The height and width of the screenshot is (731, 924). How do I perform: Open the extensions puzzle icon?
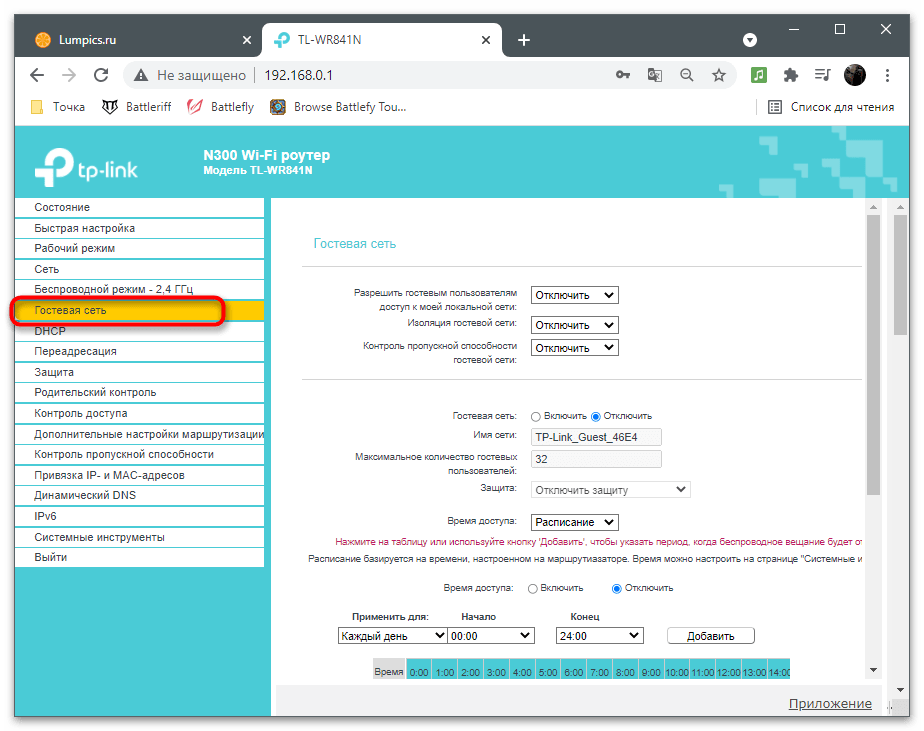pyautogui.click(x=790, y=75)
